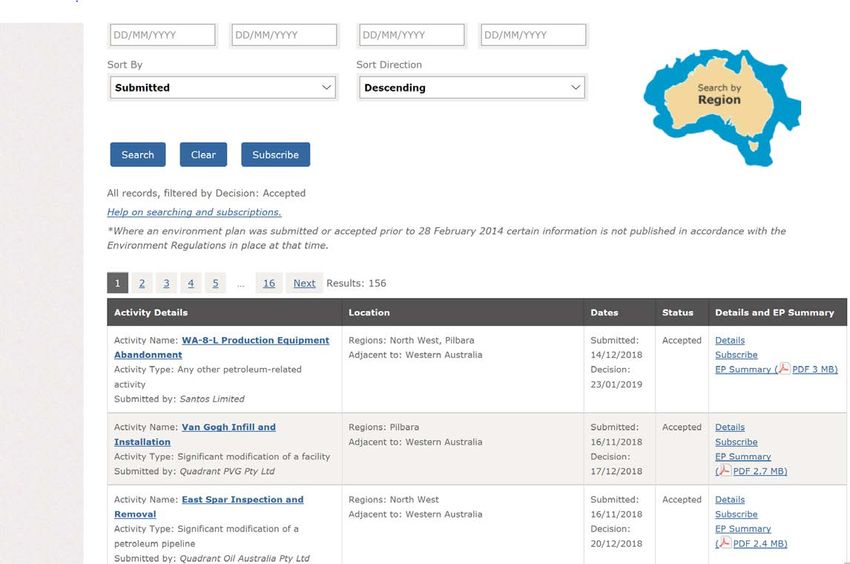Open Van Gogh Infill and Installation activity
Viewport: 850px width, 564px height.
click(x=195, y=434)
